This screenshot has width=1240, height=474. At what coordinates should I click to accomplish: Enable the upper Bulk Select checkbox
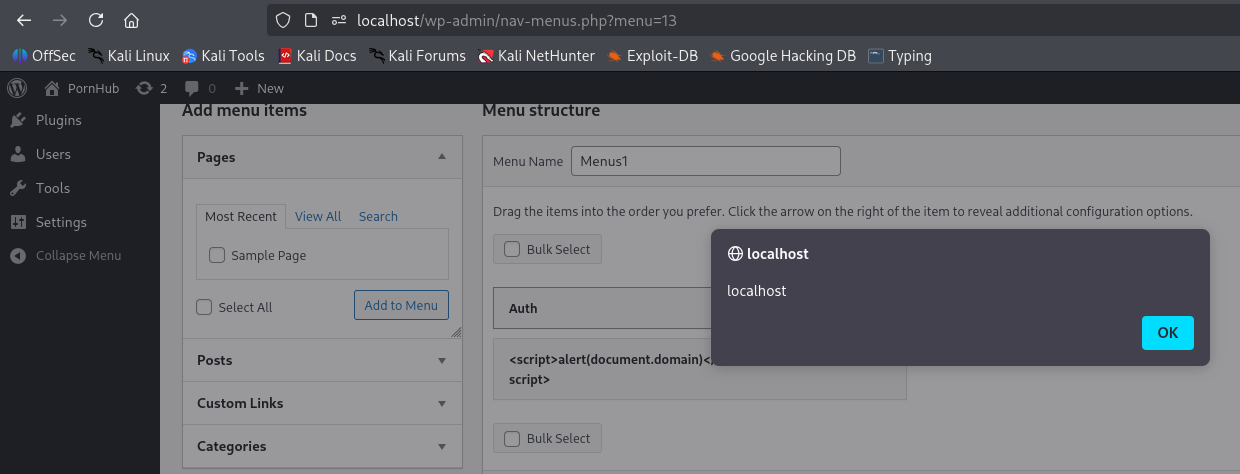(x=512, y=249)
